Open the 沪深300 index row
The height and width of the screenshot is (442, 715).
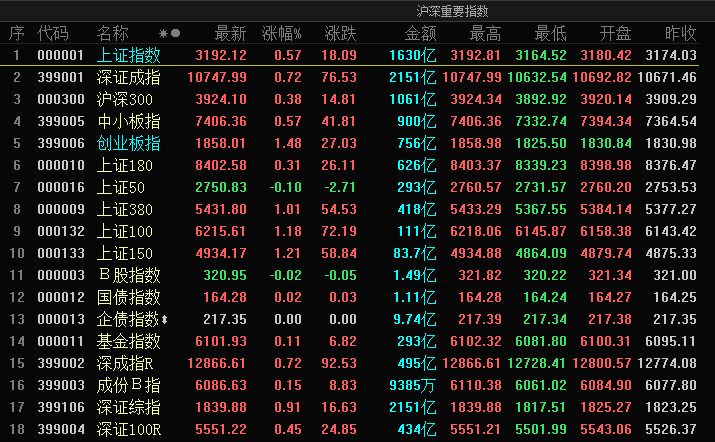[x=124, y=99]
